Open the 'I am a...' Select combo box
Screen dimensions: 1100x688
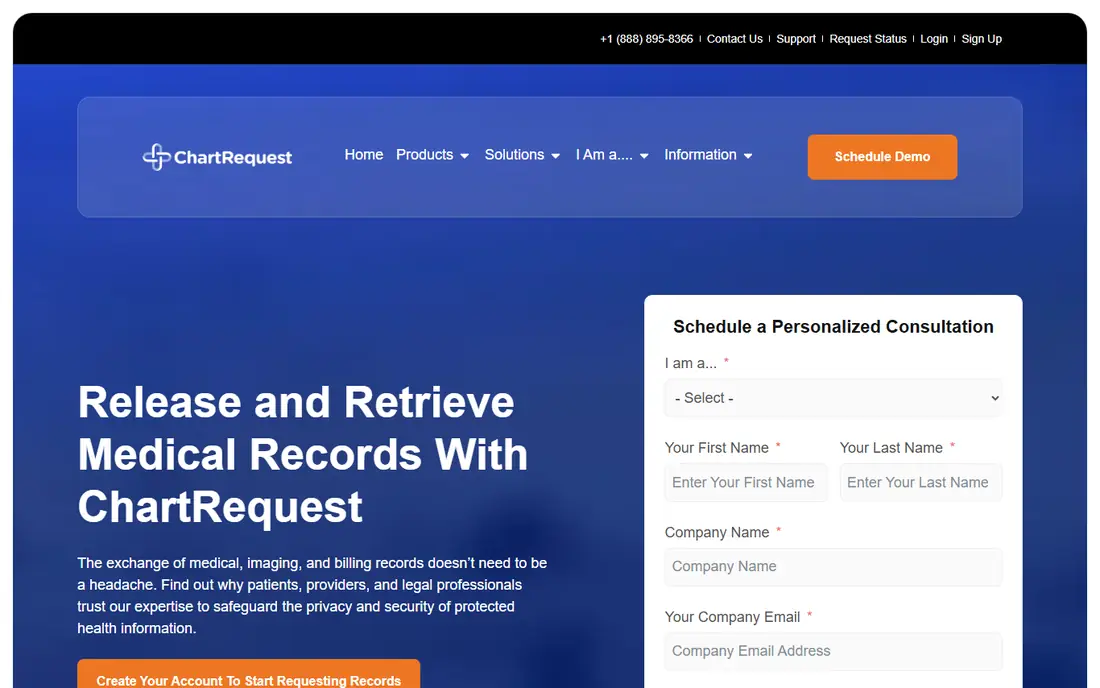click(x=833, y=398)
